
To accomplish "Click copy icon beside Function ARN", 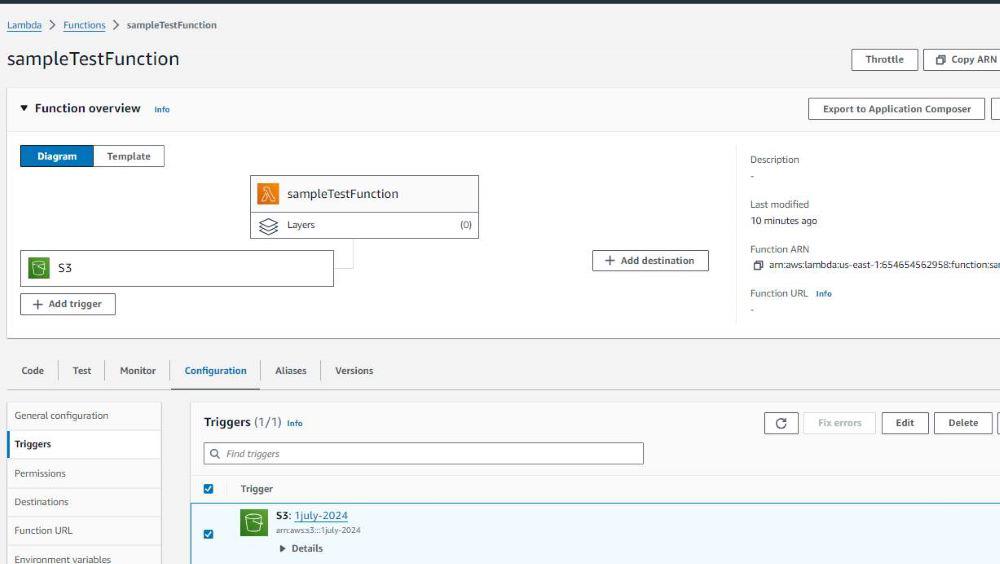I will (758, 265).
